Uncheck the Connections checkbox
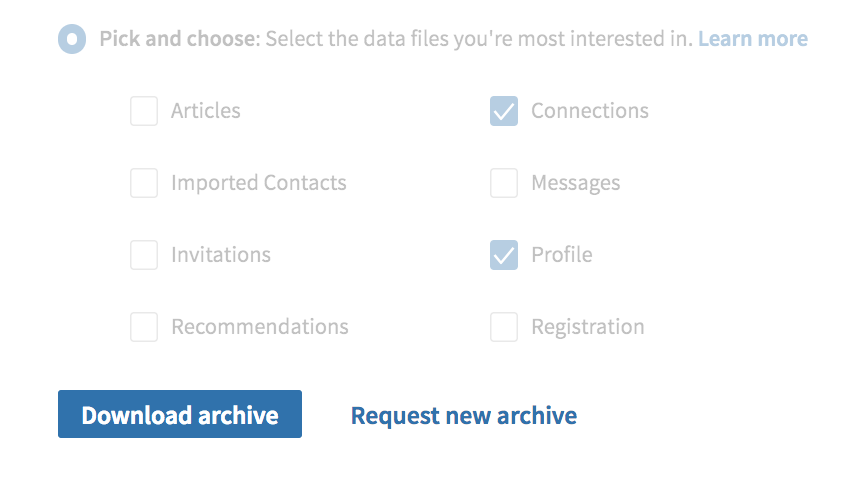The image size is (854, 496). coord(504,111)
